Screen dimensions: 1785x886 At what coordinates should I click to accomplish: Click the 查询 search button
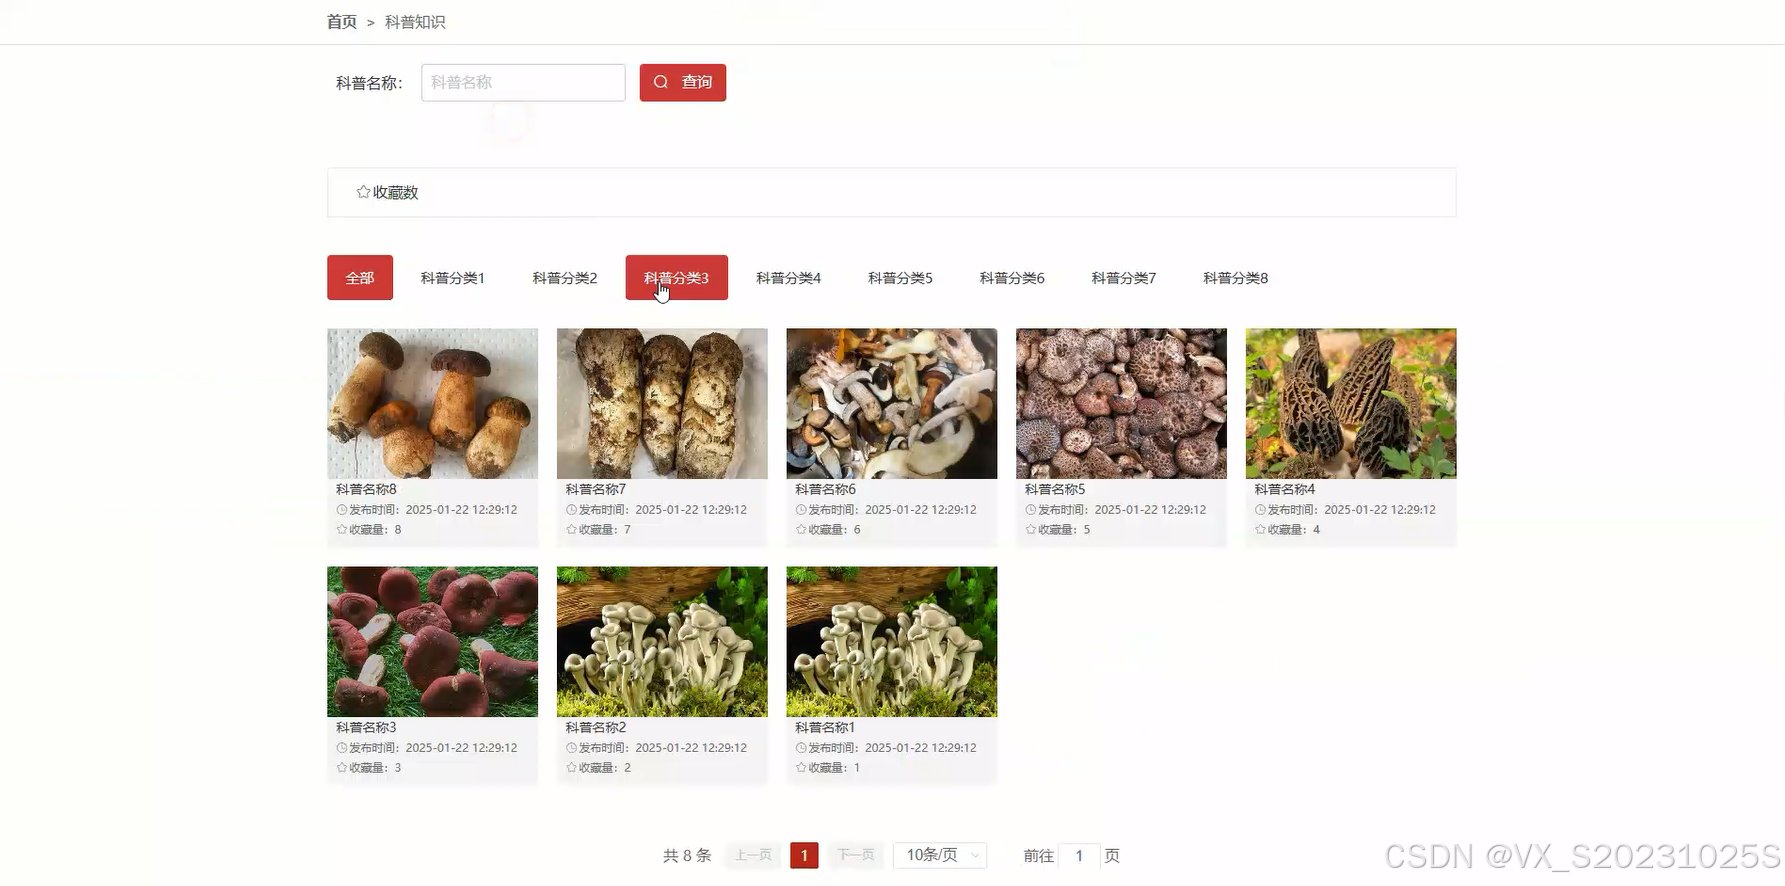pyautogui.click(x=683, y=82)
